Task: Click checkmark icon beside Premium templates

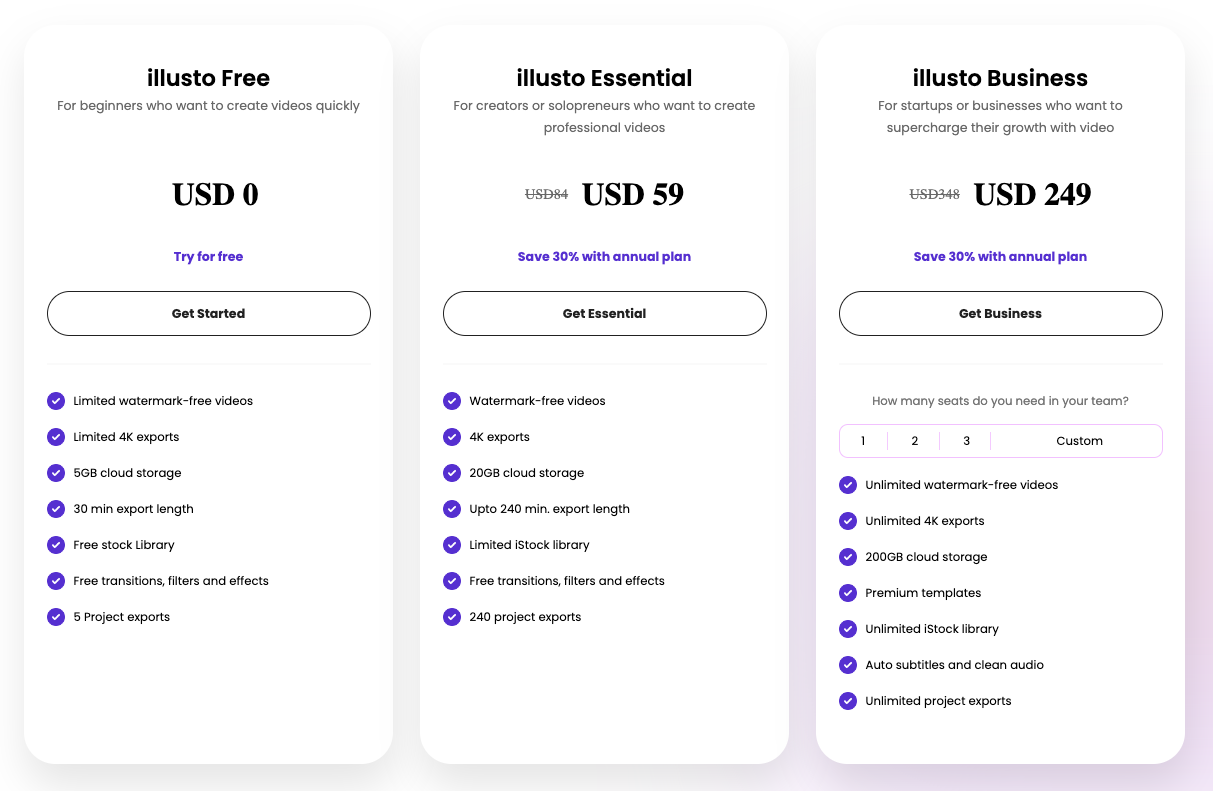Action: tap(848, 593)
